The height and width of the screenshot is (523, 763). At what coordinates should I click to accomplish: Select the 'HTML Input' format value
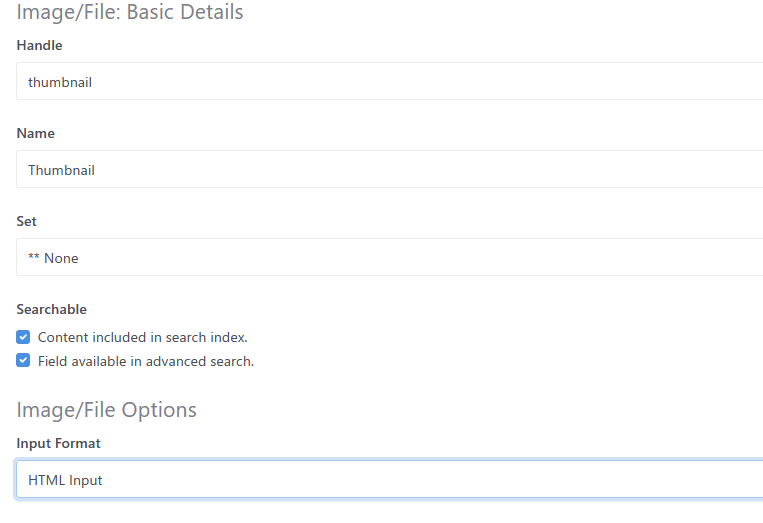pyautogui.click(x=65, y=480)
